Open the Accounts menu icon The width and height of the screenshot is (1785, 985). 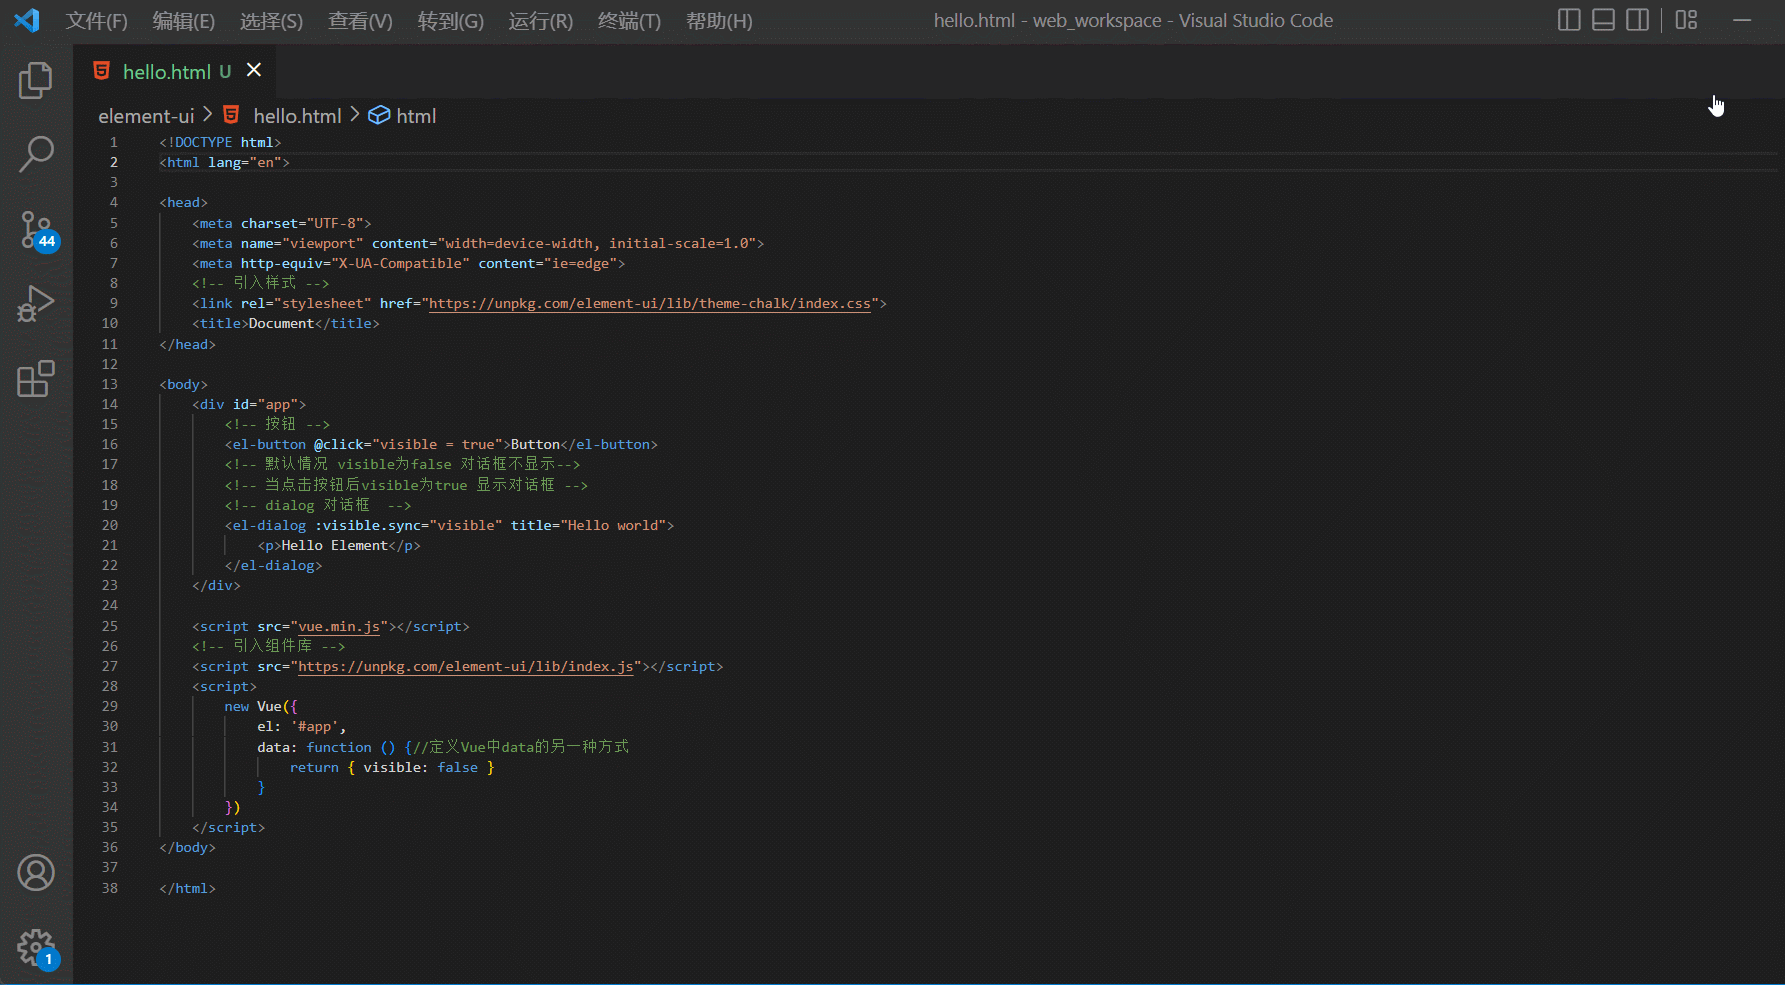tap(36, 873)
